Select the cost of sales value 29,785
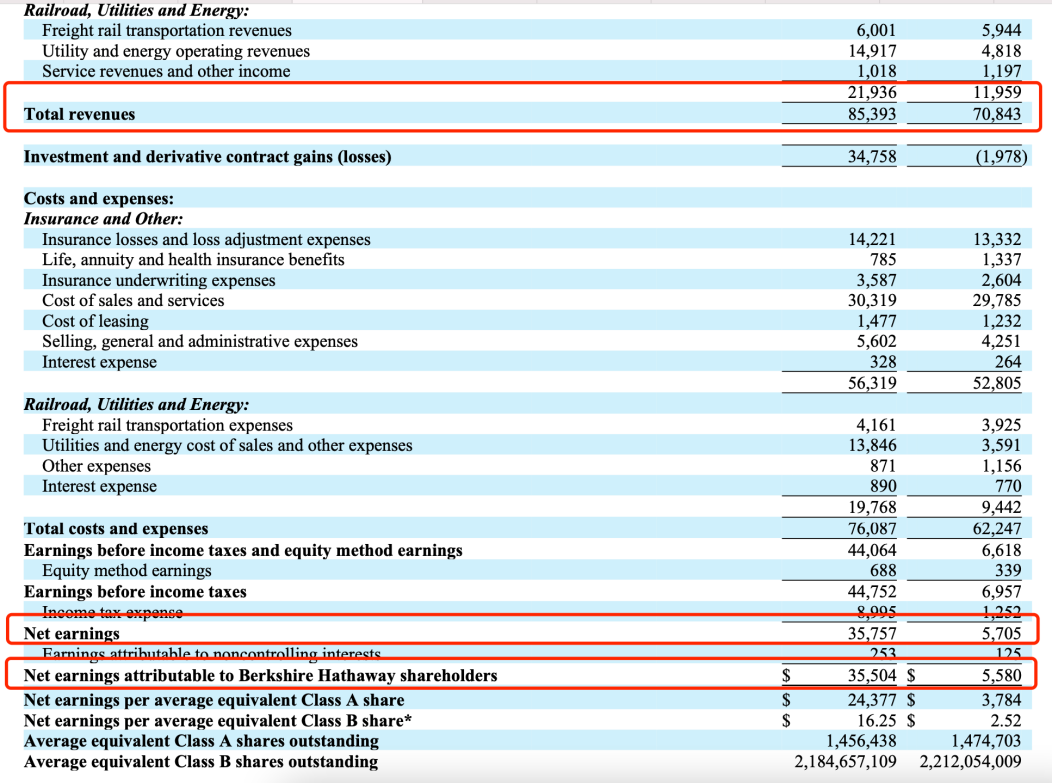This screenshot has width=1052, height=783. tap(997, 301)
